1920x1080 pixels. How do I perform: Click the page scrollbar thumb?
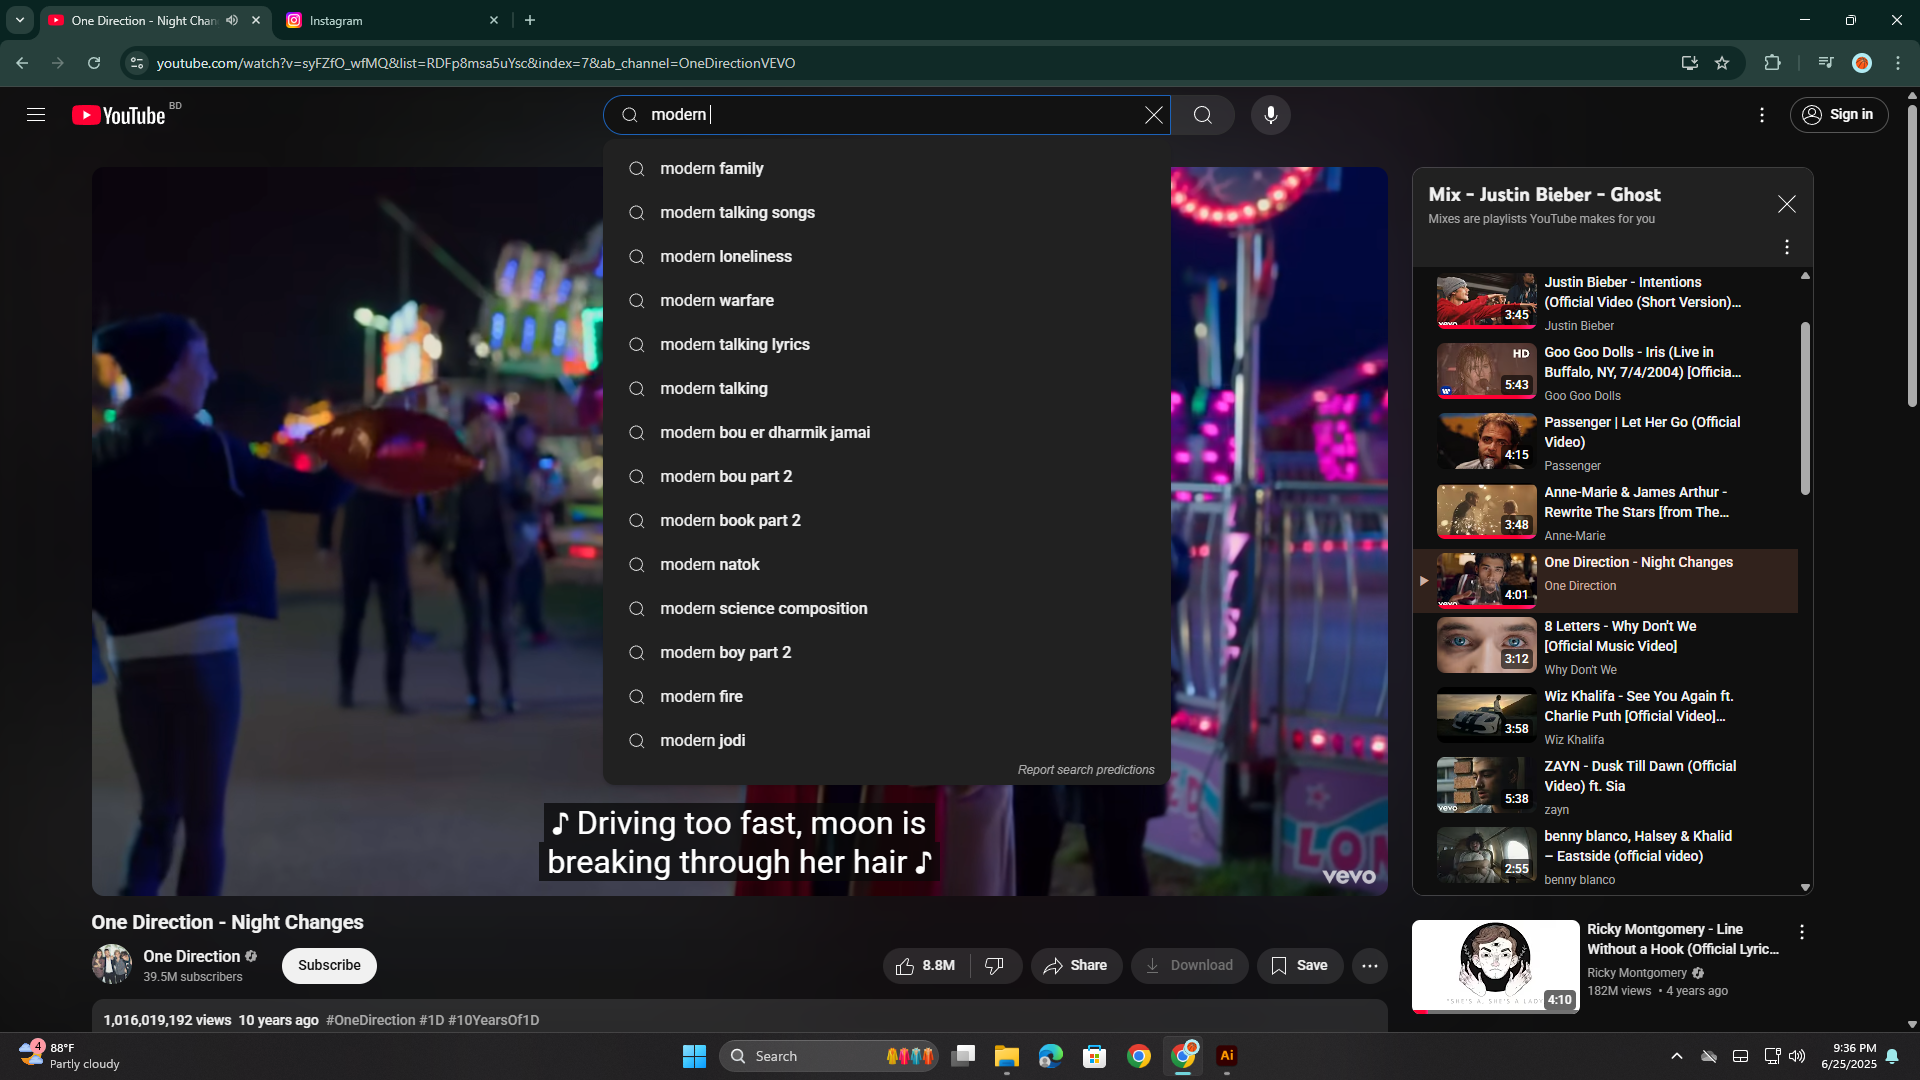pos(1912,255)
